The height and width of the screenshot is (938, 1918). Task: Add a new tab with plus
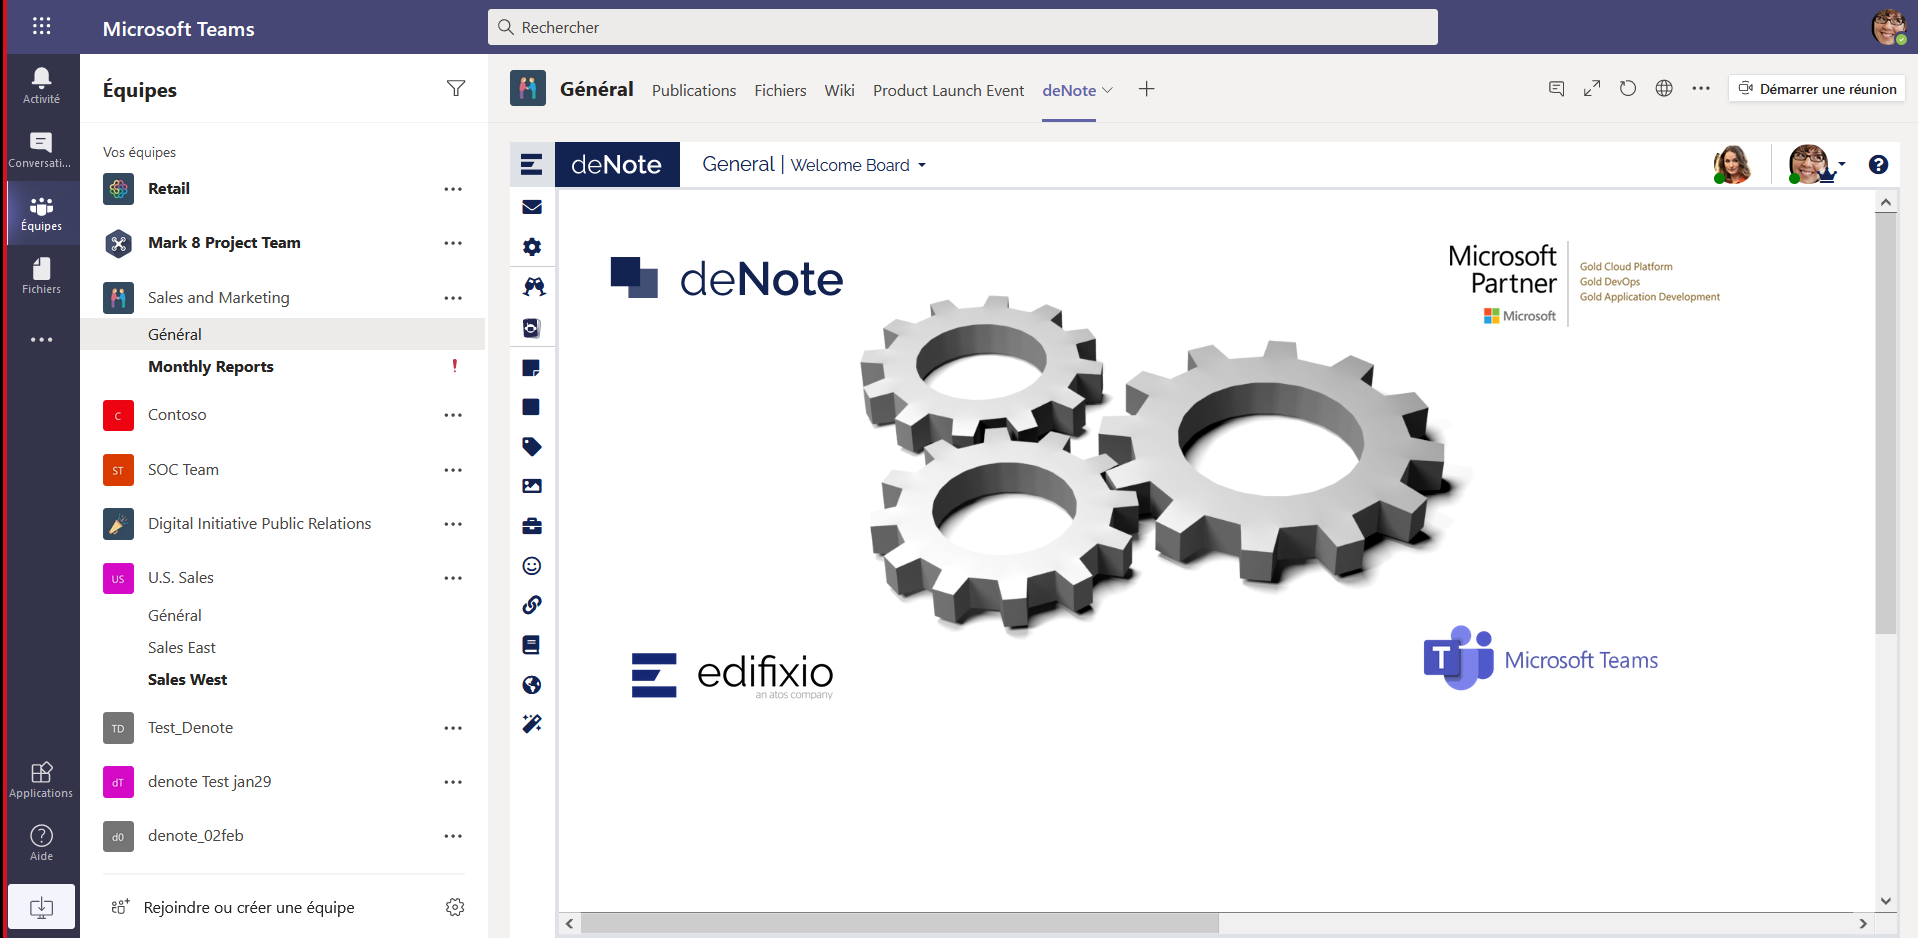pyautogui.click(x=1147, y=89)
